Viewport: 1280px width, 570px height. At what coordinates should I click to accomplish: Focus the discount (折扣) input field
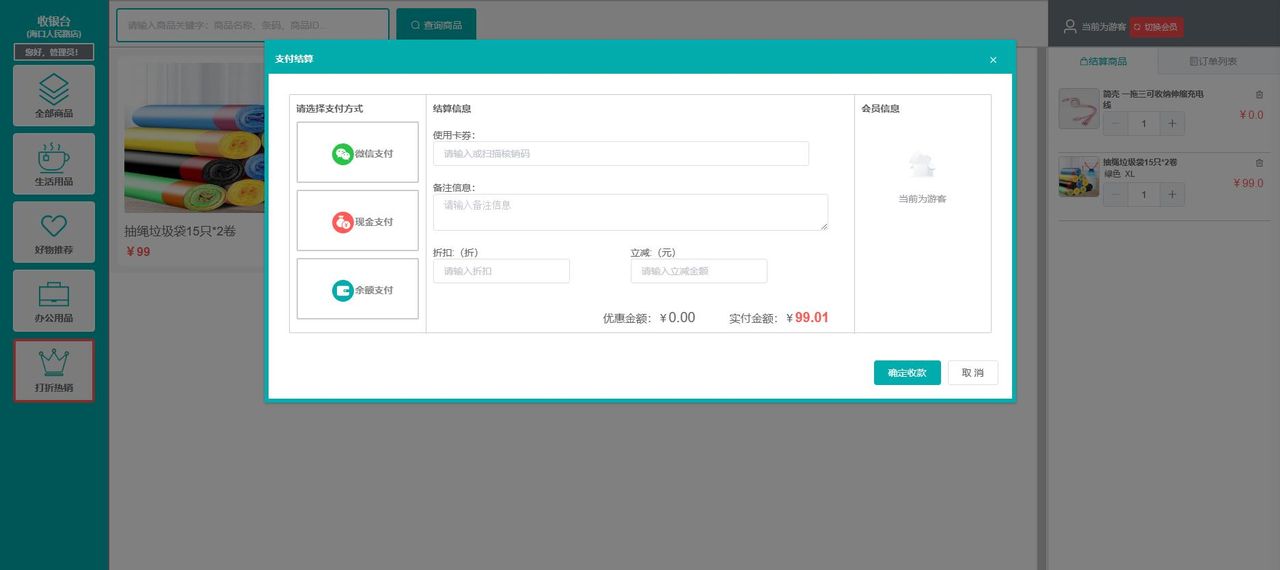[501, 271]
